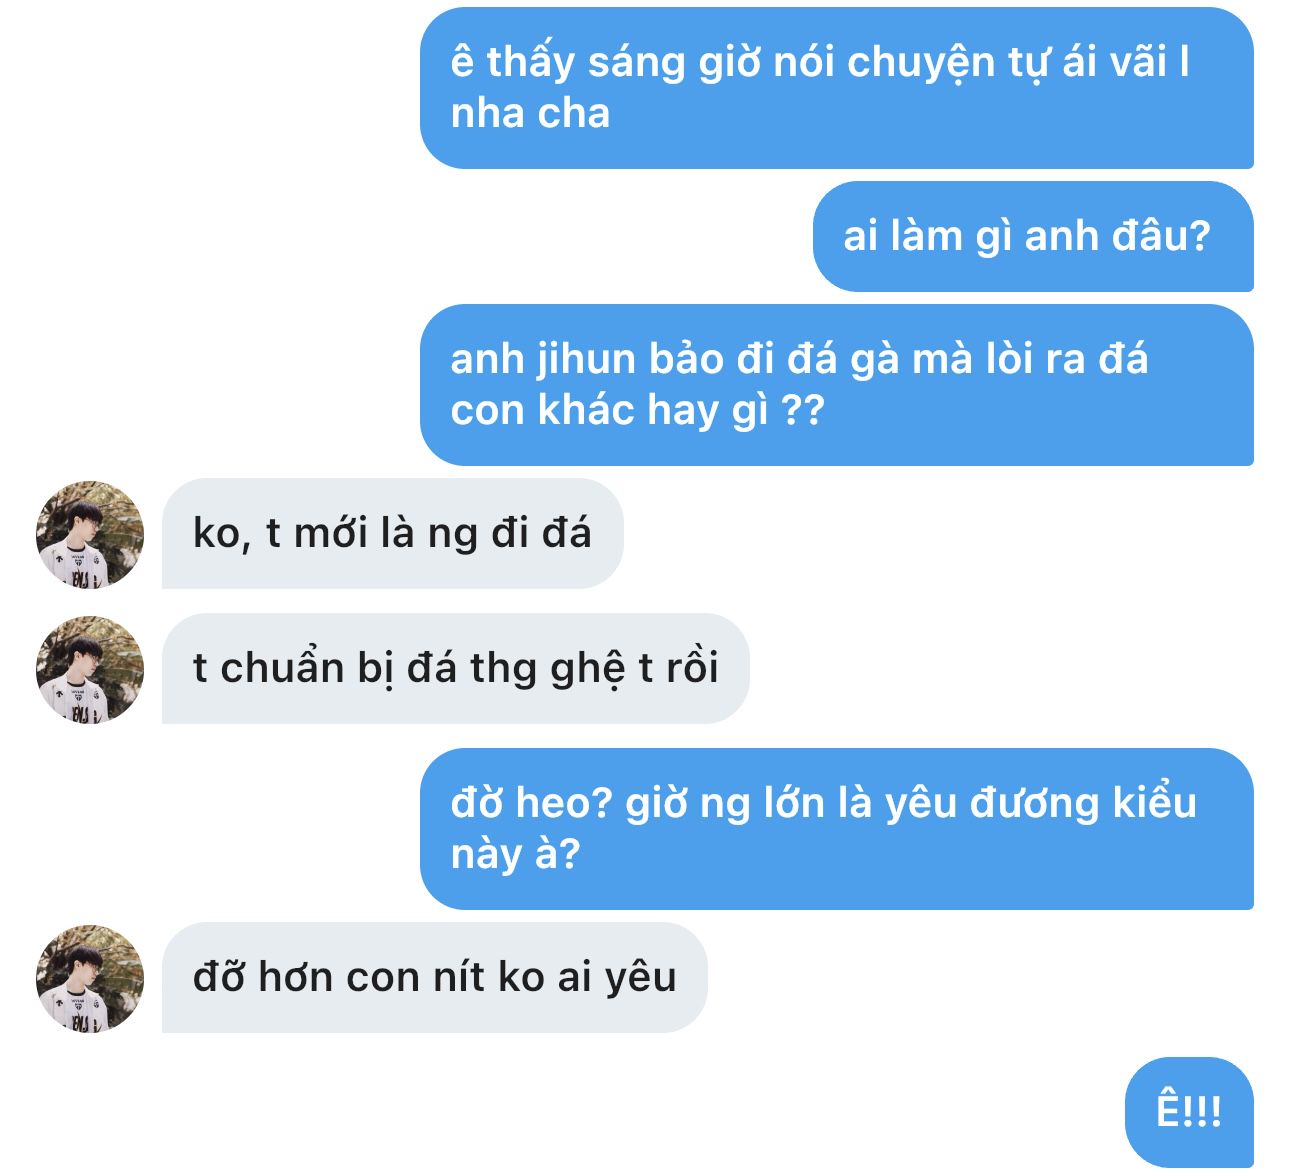The image size is (1290, 1176).
Task: Tap the avatar beside "đỡ hơn con nít ko ai yêu"
Action: tap(90, 977)
